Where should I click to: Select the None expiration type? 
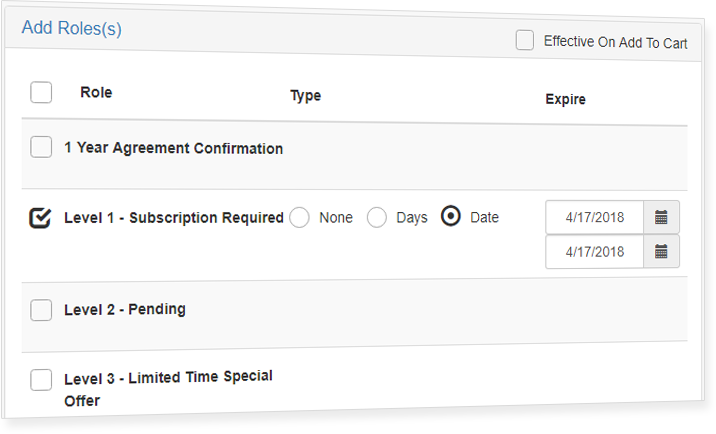(299, 217)
